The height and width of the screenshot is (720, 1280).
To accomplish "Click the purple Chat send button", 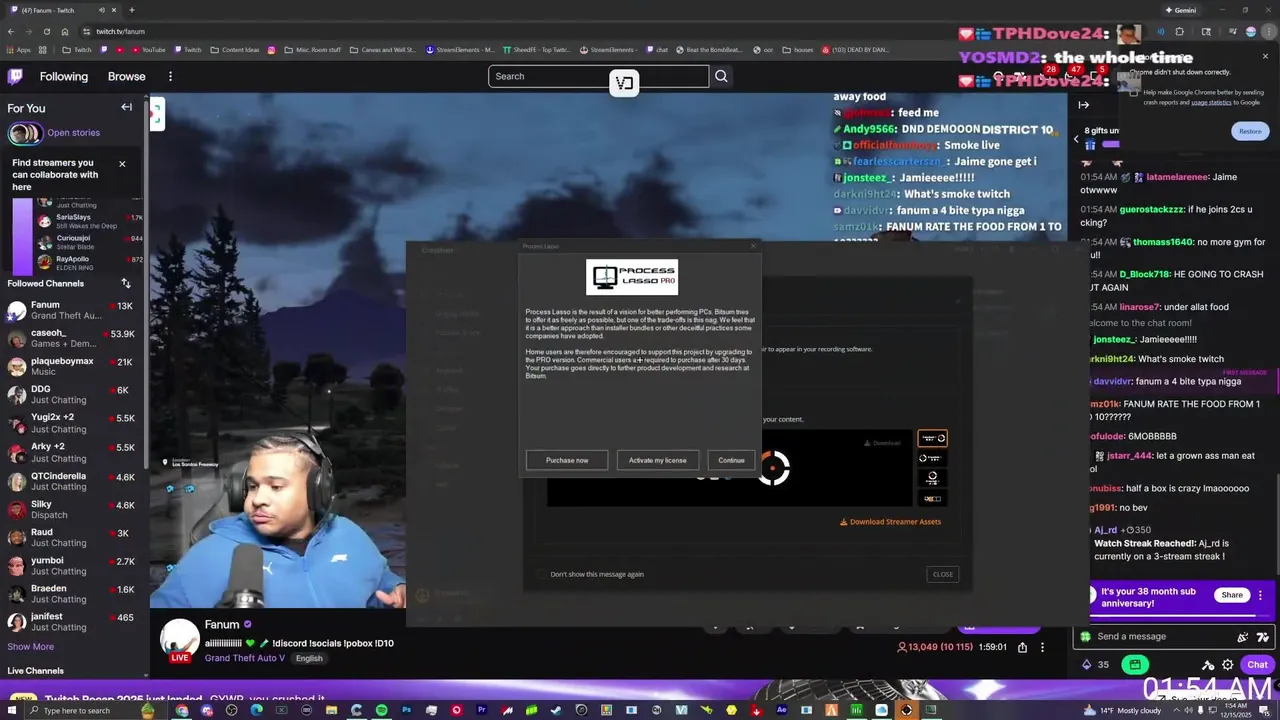I will [x=1256, y=664].
